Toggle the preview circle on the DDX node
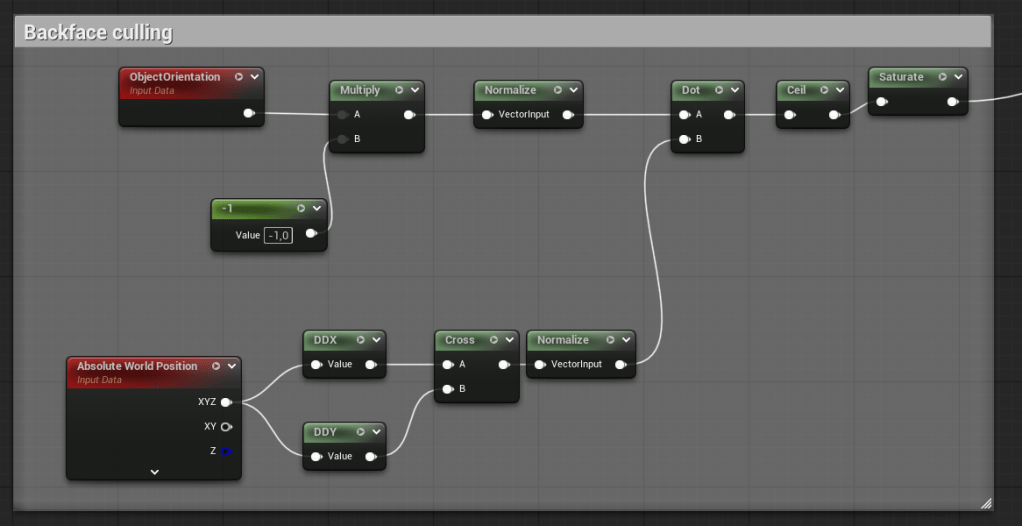 click(x=360, y=340)
